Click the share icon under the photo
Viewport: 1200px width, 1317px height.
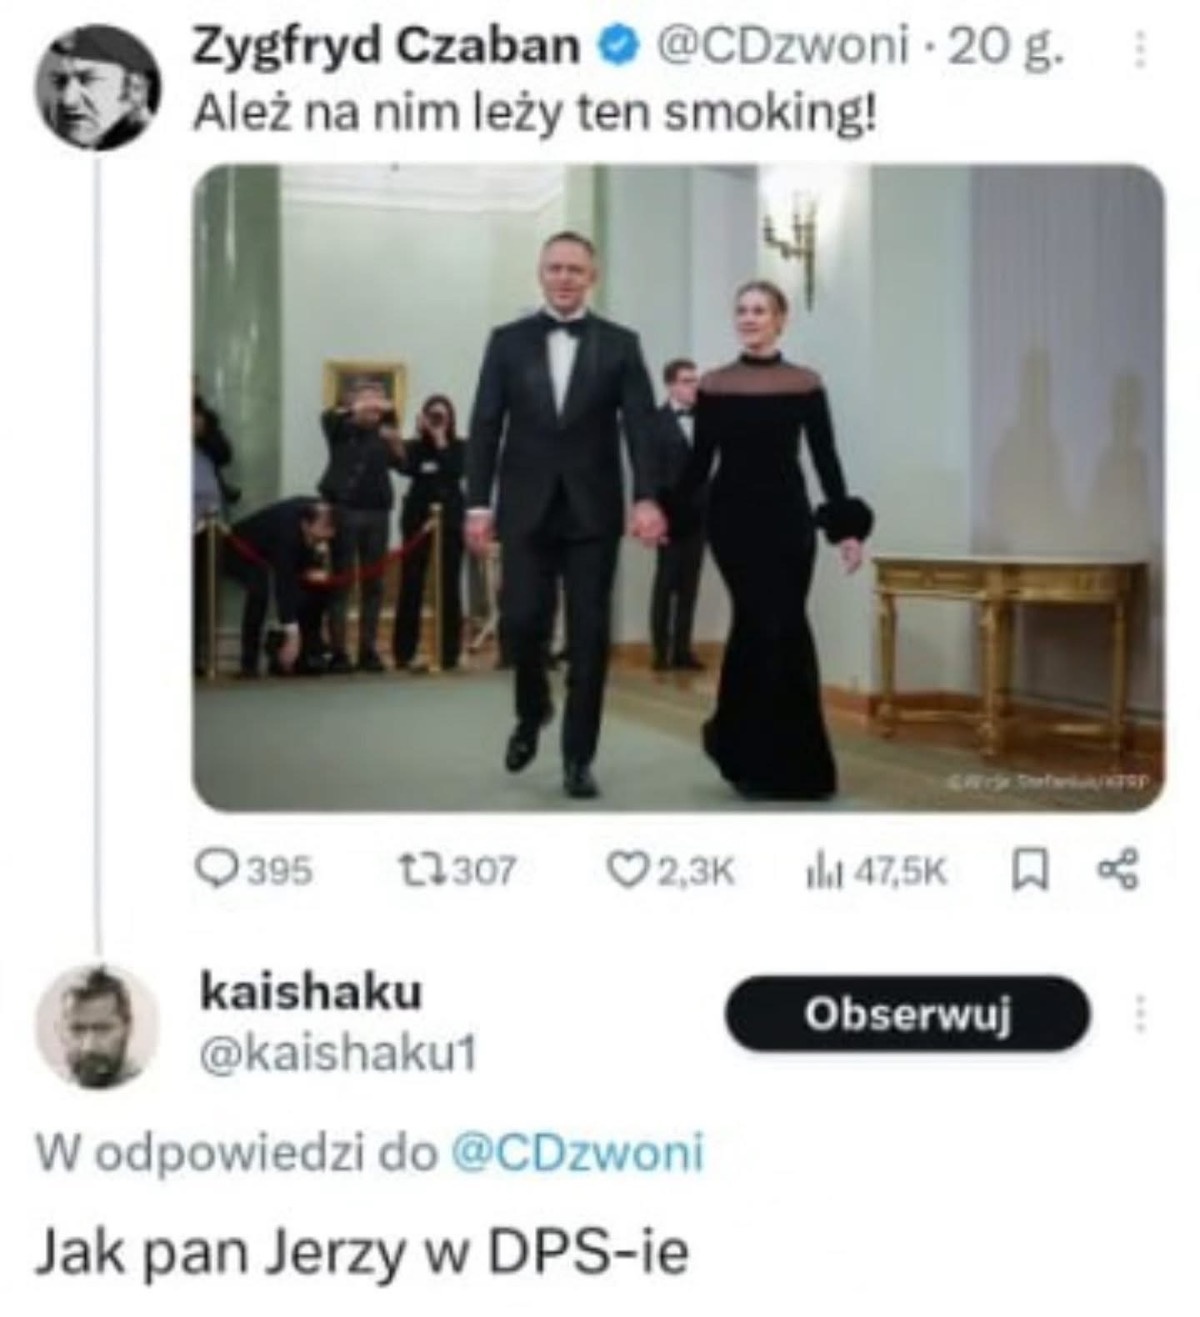1117,872
